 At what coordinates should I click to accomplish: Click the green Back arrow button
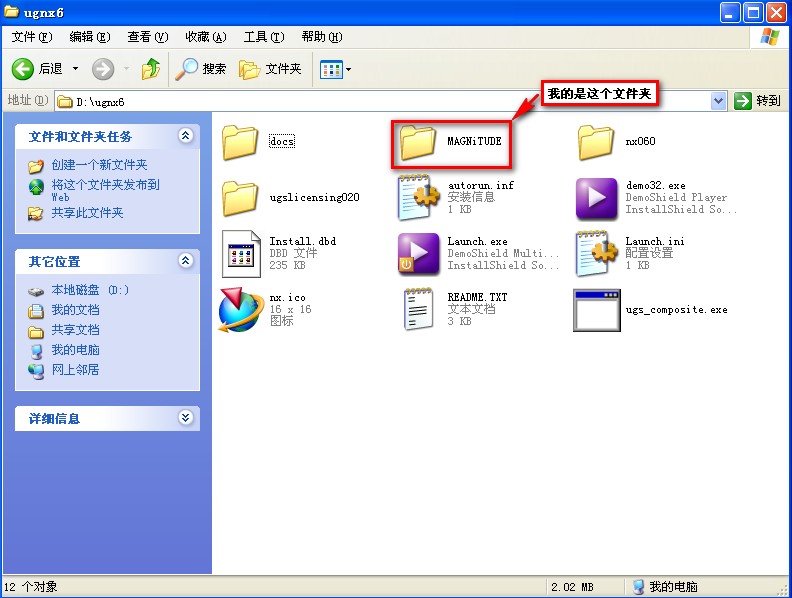point(23,69)
